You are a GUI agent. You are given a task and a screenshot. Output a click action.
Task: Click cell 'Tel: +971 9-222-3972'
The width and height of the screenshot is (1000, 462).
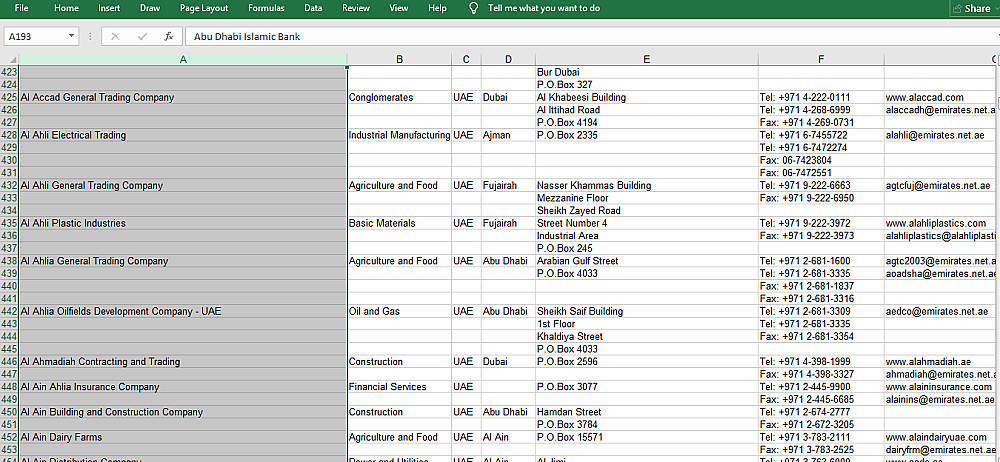tap(821, 223)
